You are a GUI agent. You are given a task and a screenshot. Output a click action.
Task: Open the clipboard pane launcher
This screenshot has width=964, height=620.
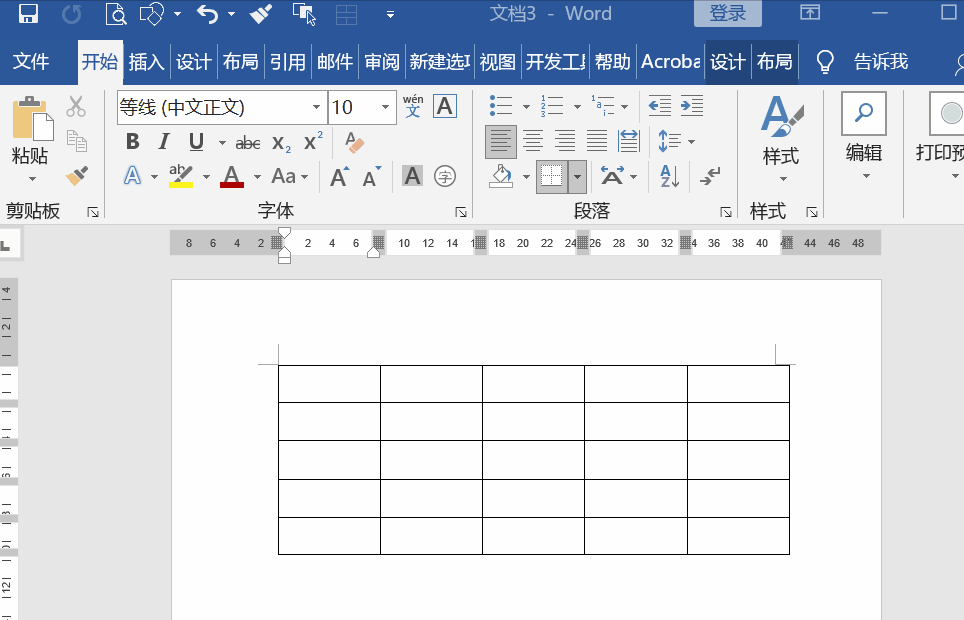pyautogui.click(x=93, y=212)
